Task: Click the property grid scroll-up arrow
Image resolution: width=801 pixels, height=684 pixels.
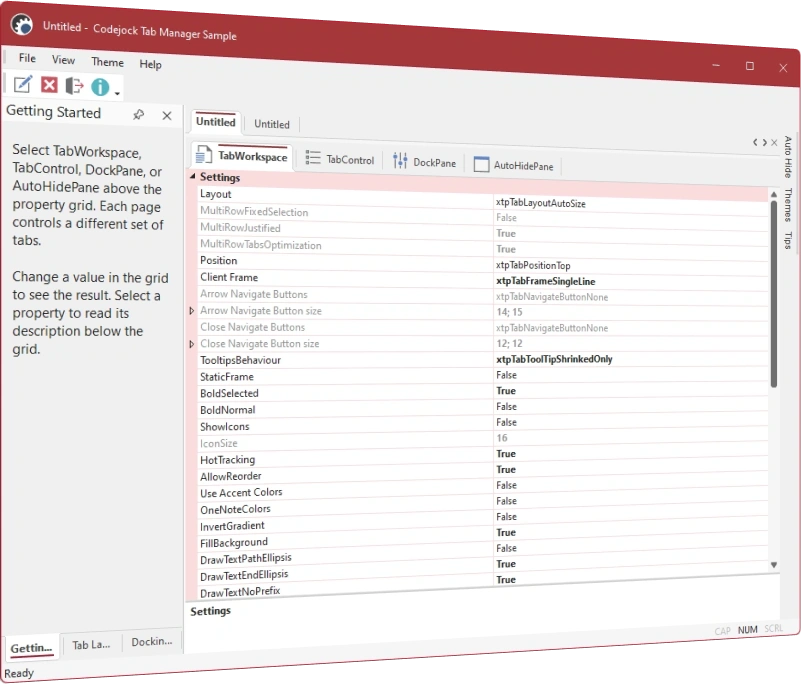Action: tap(773, 195)
